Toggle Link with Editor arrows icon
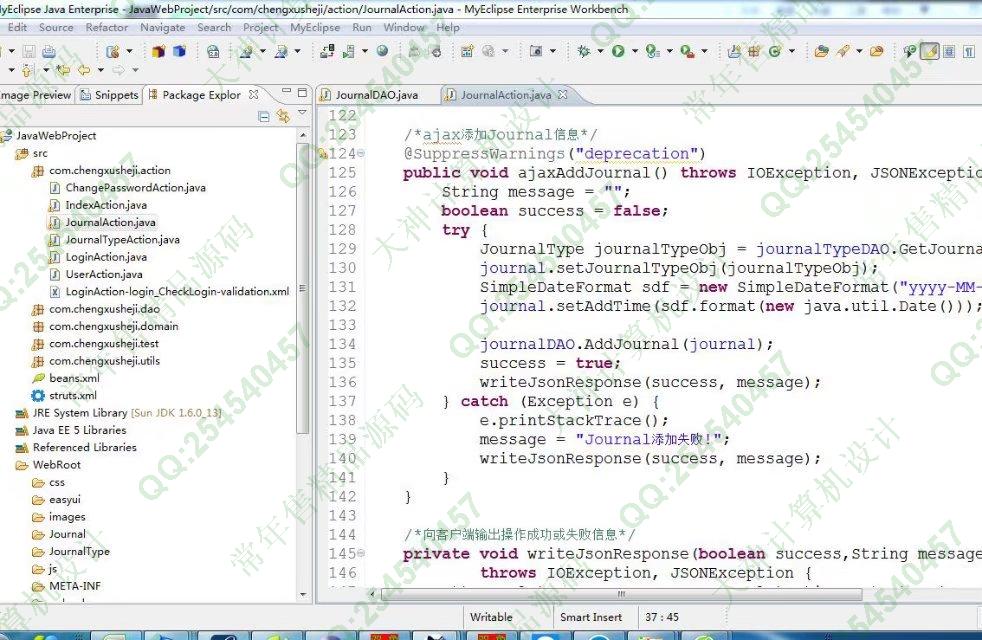 [284, 116]
